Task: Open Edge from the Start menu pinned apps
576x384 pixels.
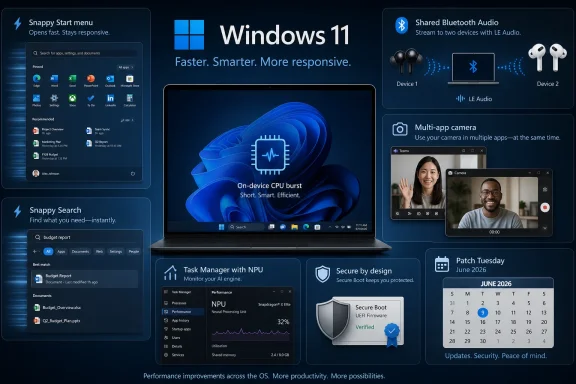Action: [36, 79]
